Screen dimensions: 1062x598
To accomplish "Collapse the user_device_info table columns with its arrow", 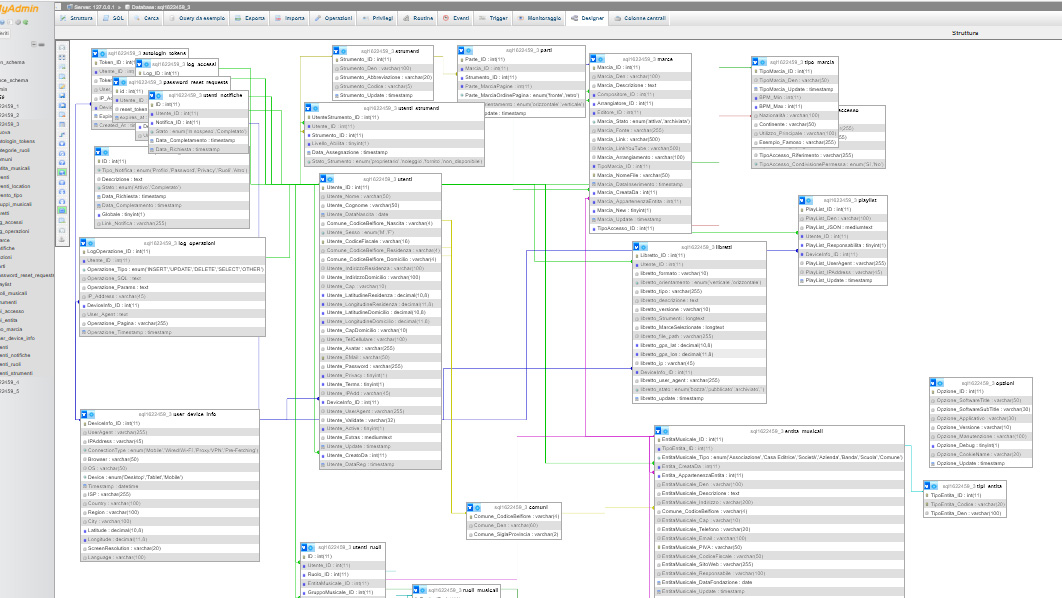I will (84, 414).
